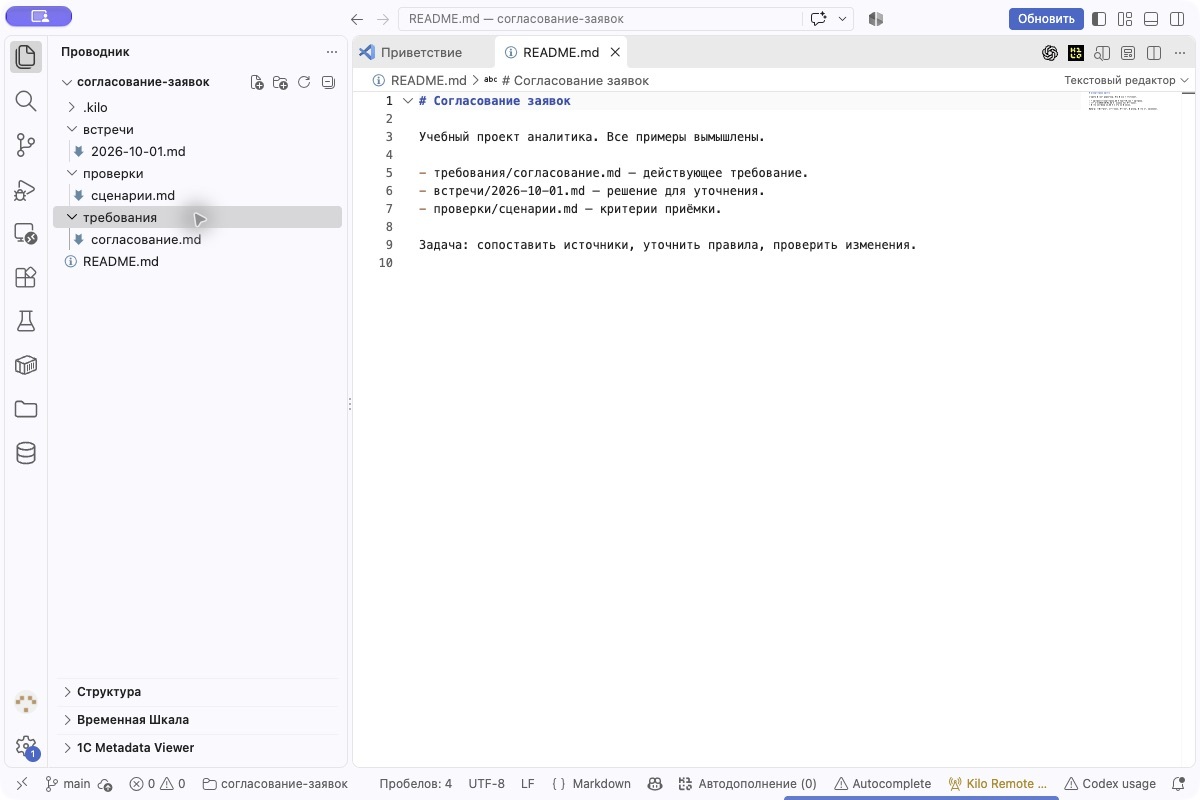Create a new file in explorer
This screenshot has width=1200, height=800.
click(x=257, y=83)
